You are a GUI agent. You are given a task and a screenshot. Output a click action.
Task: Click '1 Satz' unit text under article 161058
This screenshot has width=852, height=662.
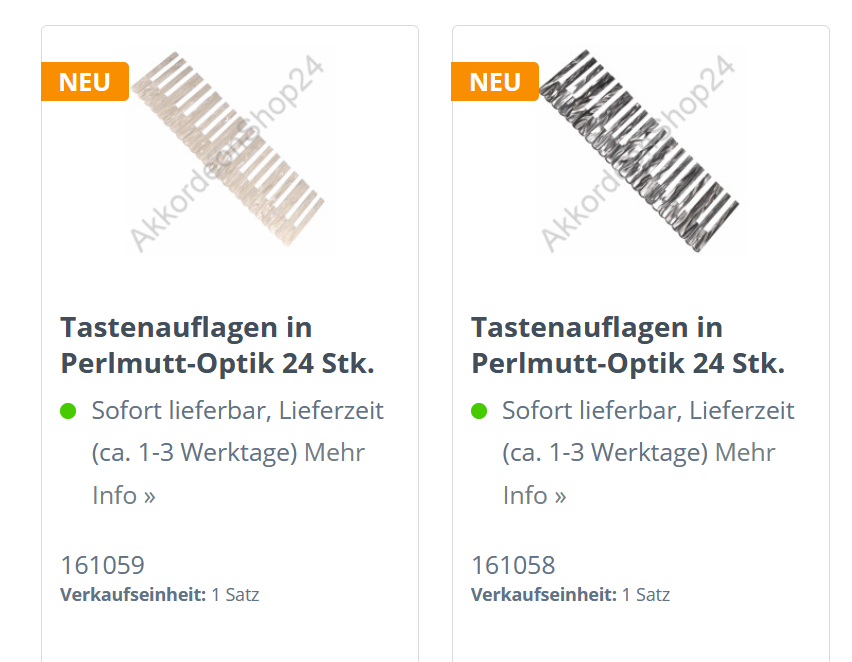646,595
